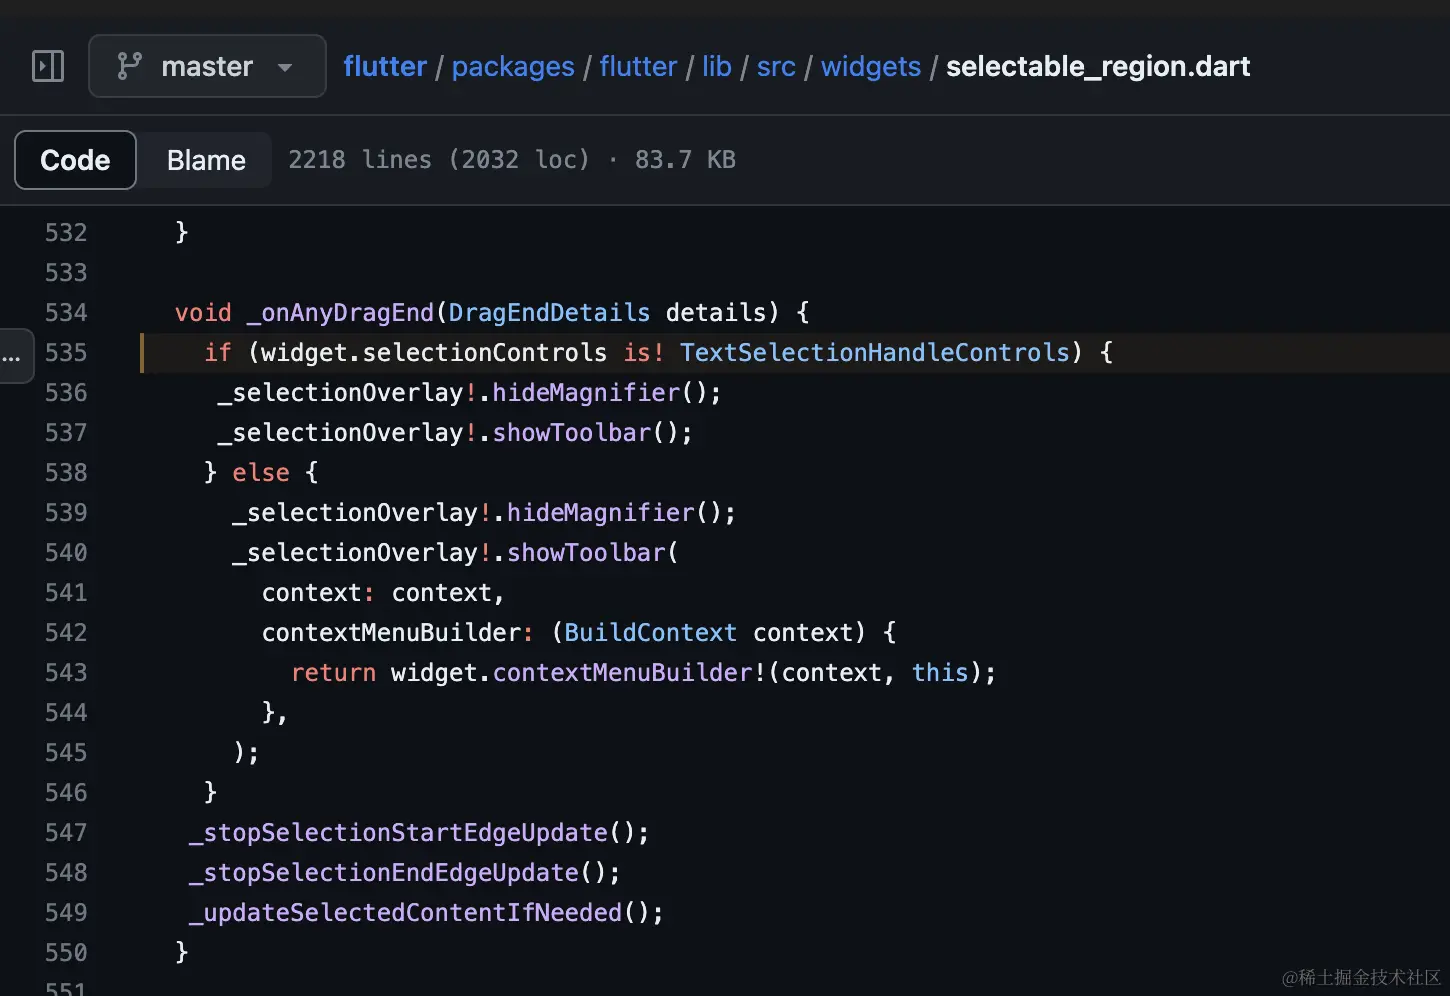This screenshot has width=1450, height=996.
Task: Click line number 545
Action: [x=66, y=752]
